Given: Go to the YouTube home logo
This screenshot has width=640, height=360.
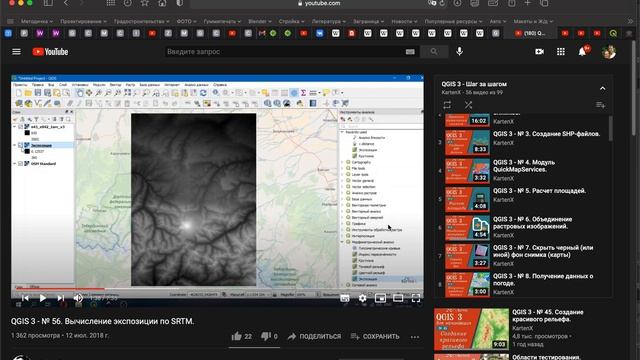Looking at the screenshot, I should pyautogui.click(x=50, y=52).
